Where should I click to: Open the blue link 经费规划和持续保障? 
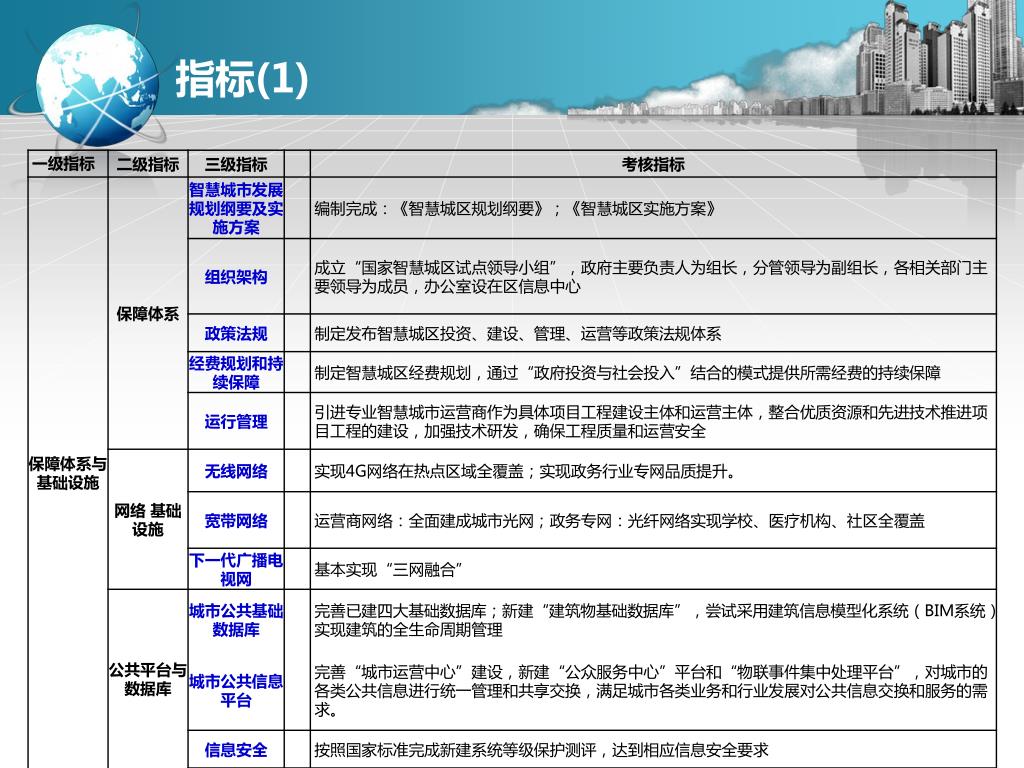pos(236,372)
